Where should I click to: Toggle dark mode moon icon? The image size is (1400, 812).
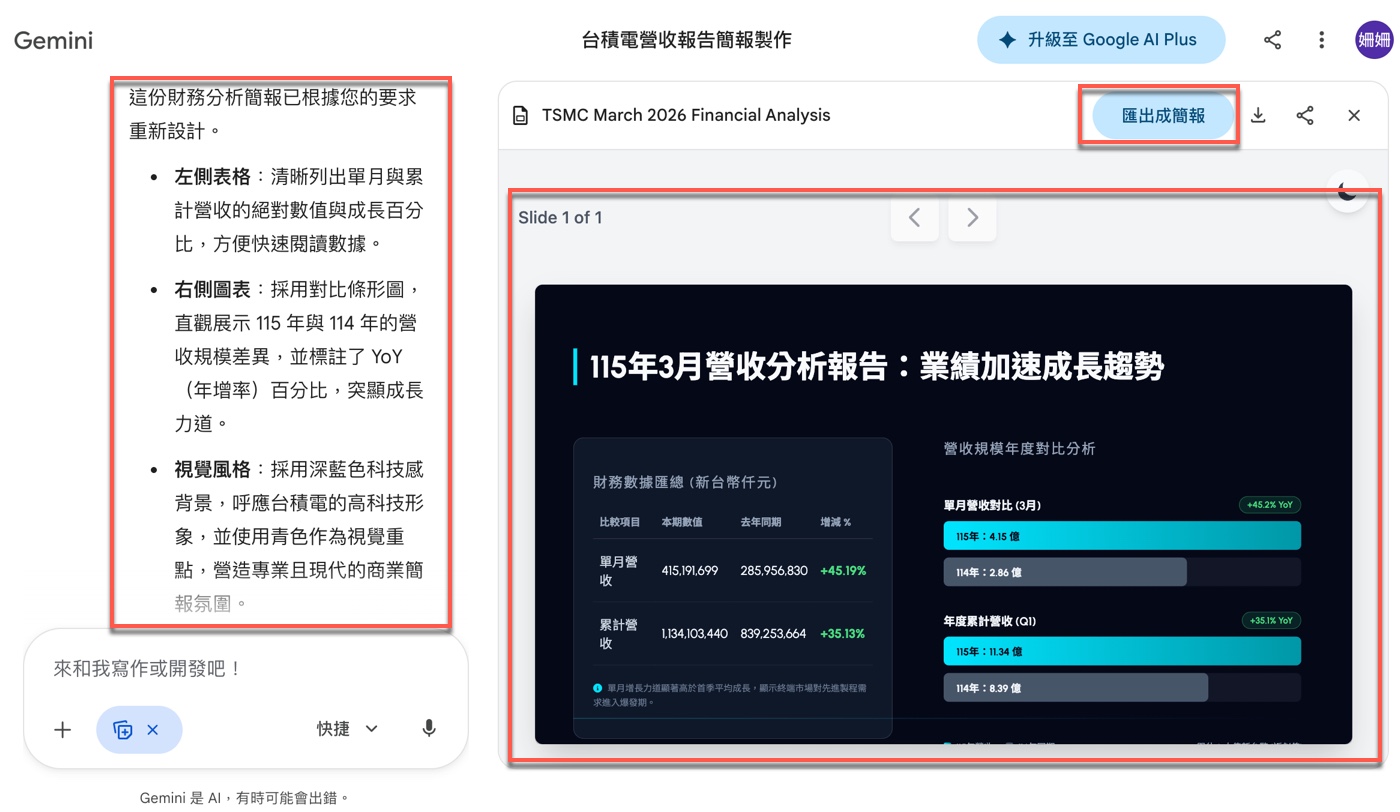point(1347,190)
